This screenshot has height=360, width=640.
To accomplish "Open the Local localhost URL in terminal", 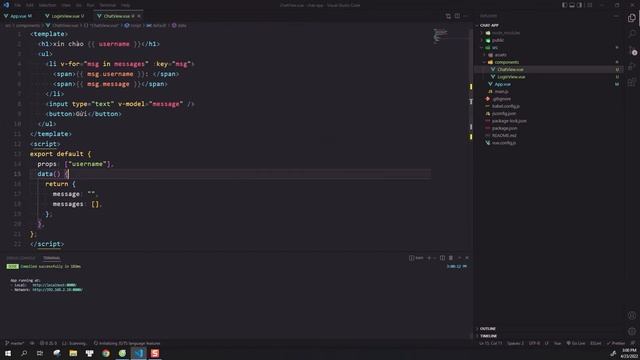I will (54, 285).
